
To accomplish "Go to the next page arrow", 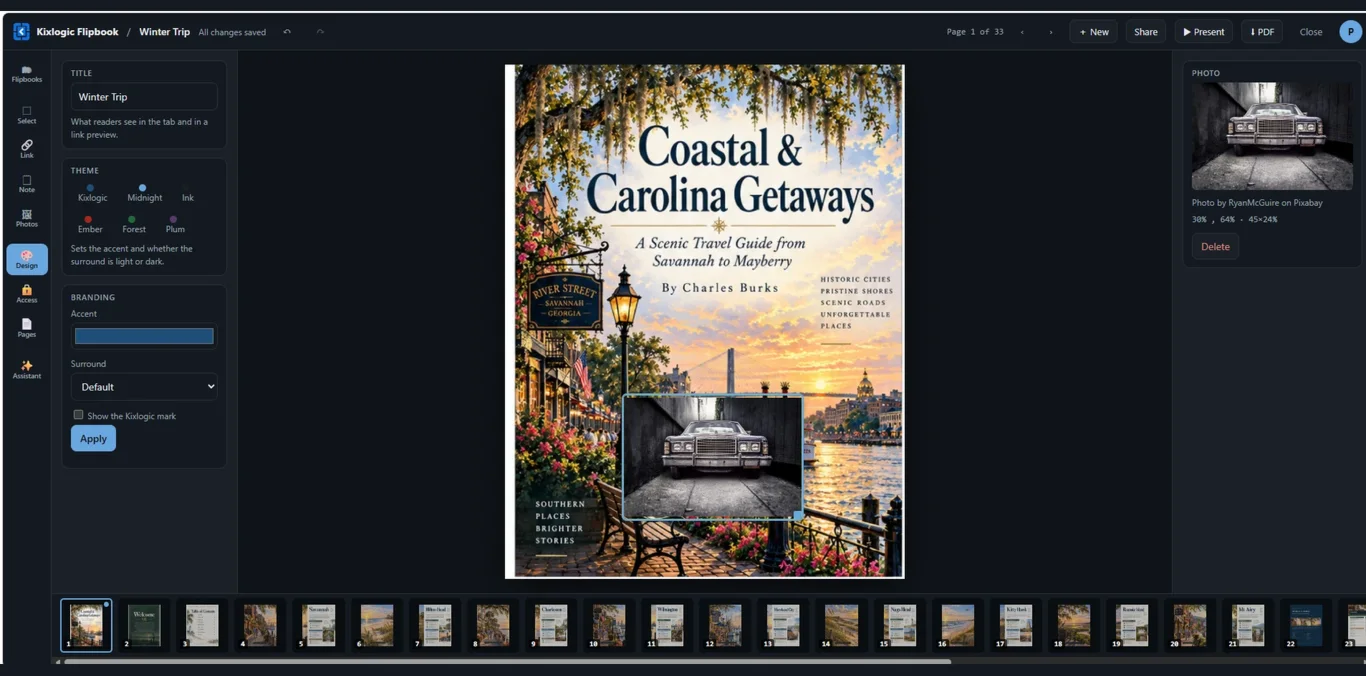I will click(1050, 32).
